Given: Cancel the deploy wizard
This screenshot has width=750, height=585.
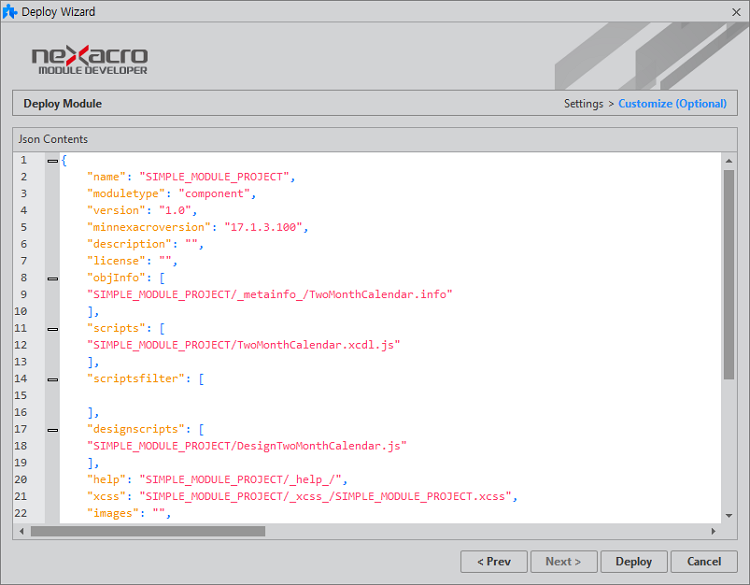Looking at the screenshot, I should pyautogui.click(x=710, y=561).
